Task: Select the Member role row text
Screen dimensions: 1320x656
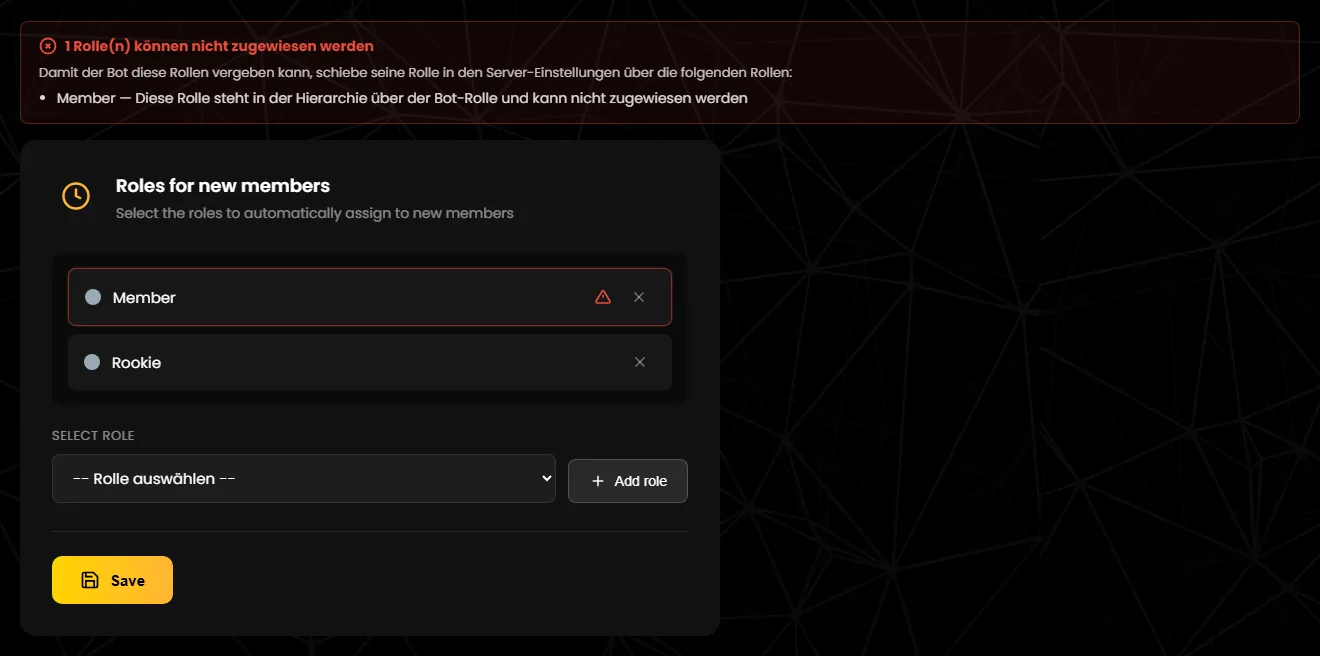Action: (x=144, y=298)
